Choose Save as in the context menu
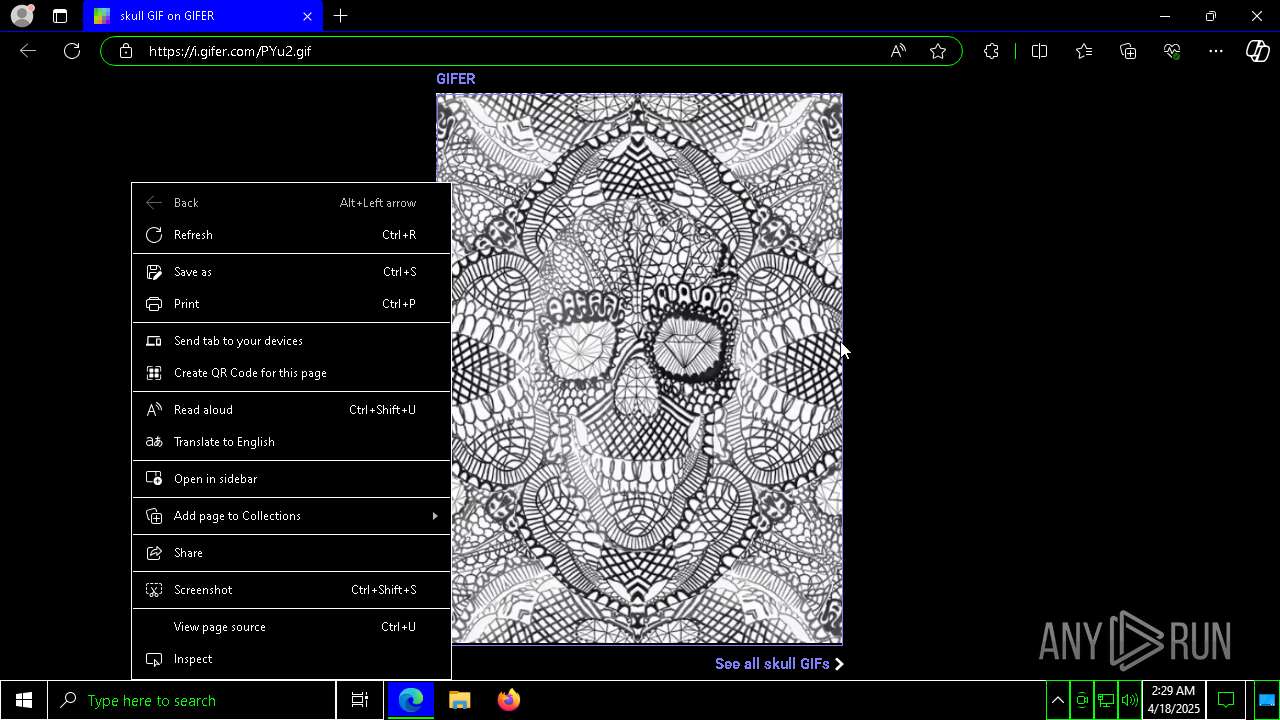The image size is (1280, 720). [x=291, y=272]
